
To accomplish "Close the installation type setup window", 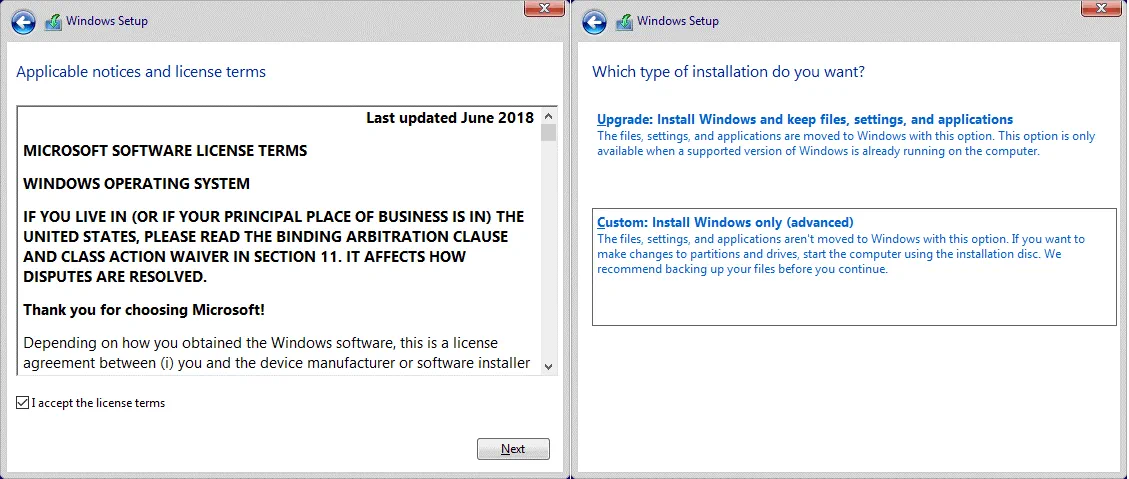I will [x=1102, y=8].
